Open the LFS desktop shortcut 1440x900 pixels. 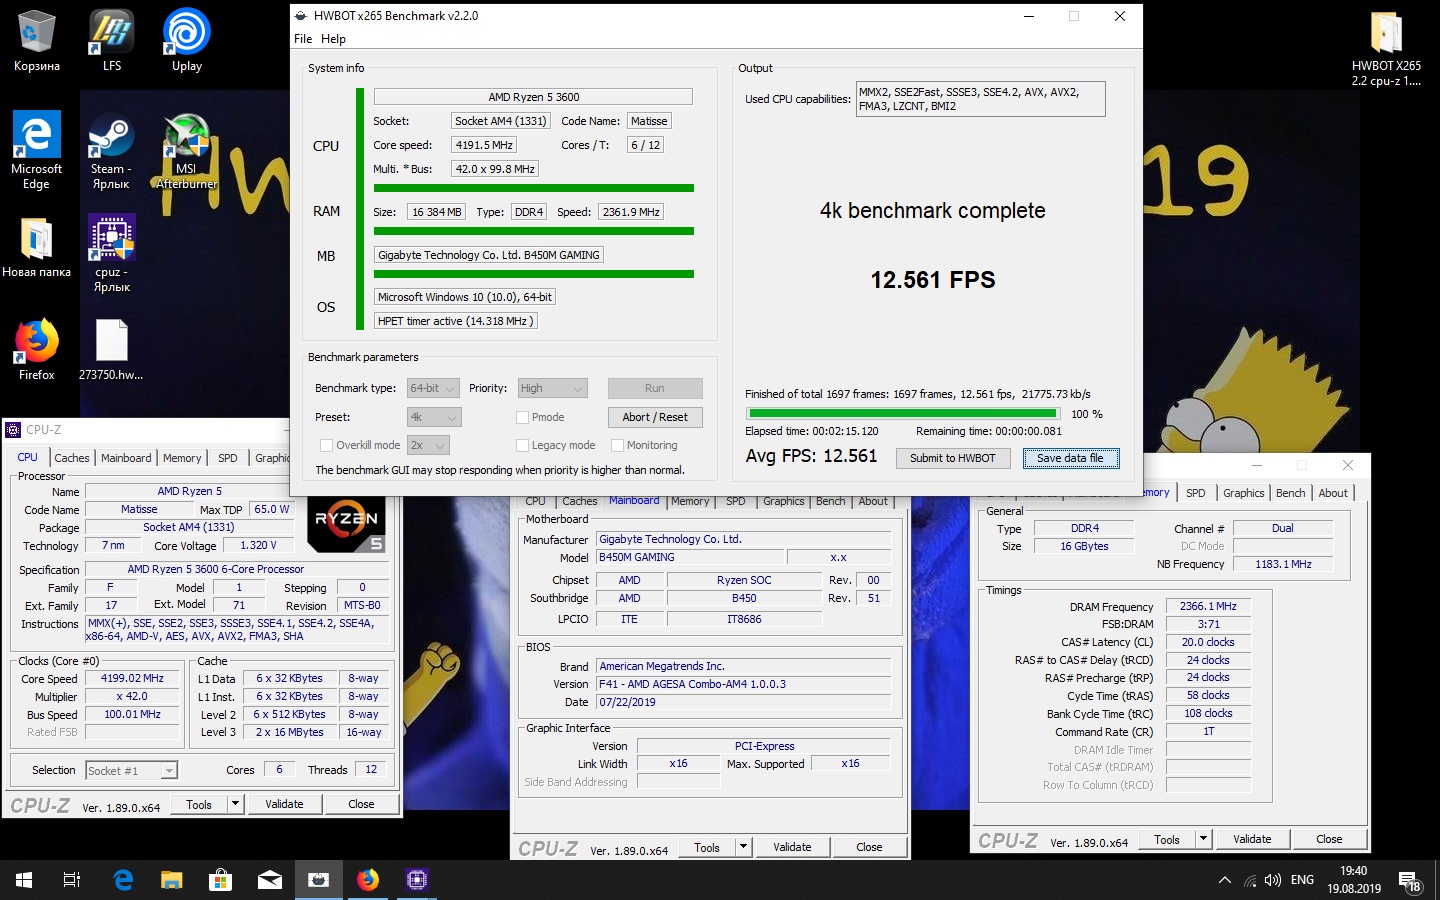click(x=112, y=40)
